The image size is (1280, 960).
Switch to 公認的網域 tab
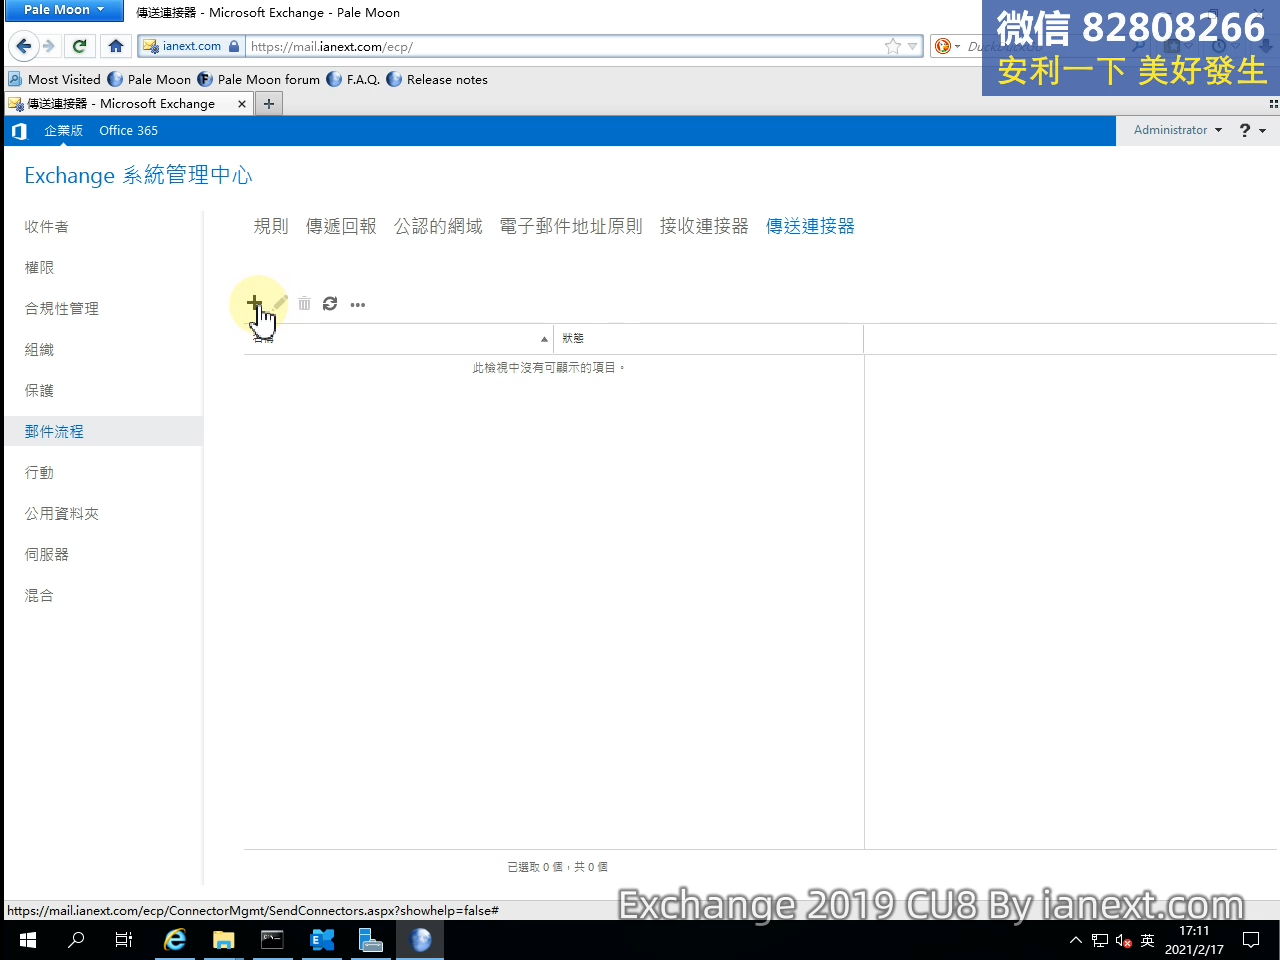pyautogui.click(x=438, y=226)
